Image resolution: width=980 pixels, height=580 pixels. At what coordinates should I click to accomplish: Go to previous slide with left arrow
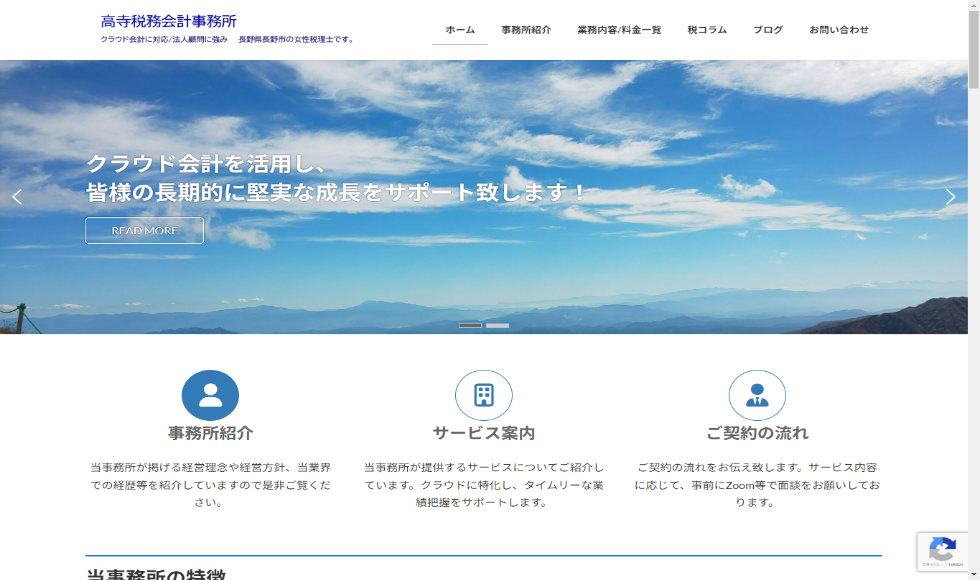tap(17, 197)
